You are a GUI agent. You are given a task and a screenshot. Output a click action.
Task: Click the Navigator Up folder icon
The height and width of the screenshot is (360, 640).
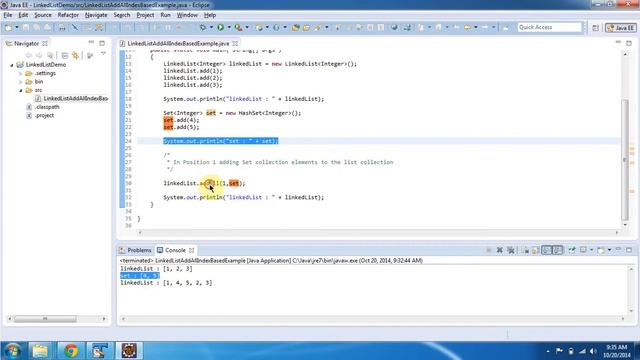50,55
